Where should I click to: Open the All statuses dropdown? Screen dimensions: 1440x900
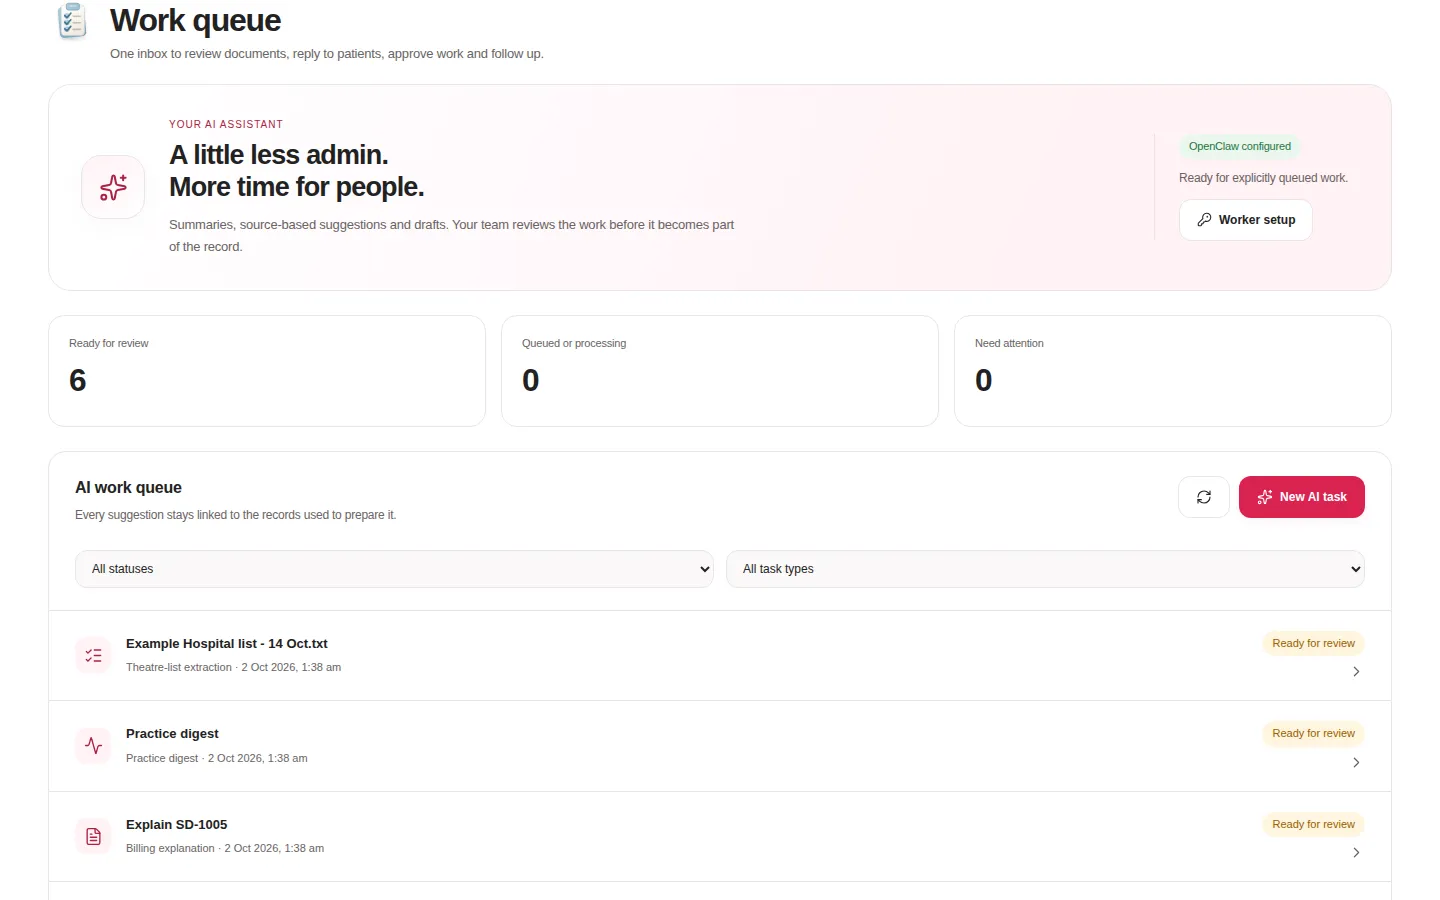pos(394,569)
